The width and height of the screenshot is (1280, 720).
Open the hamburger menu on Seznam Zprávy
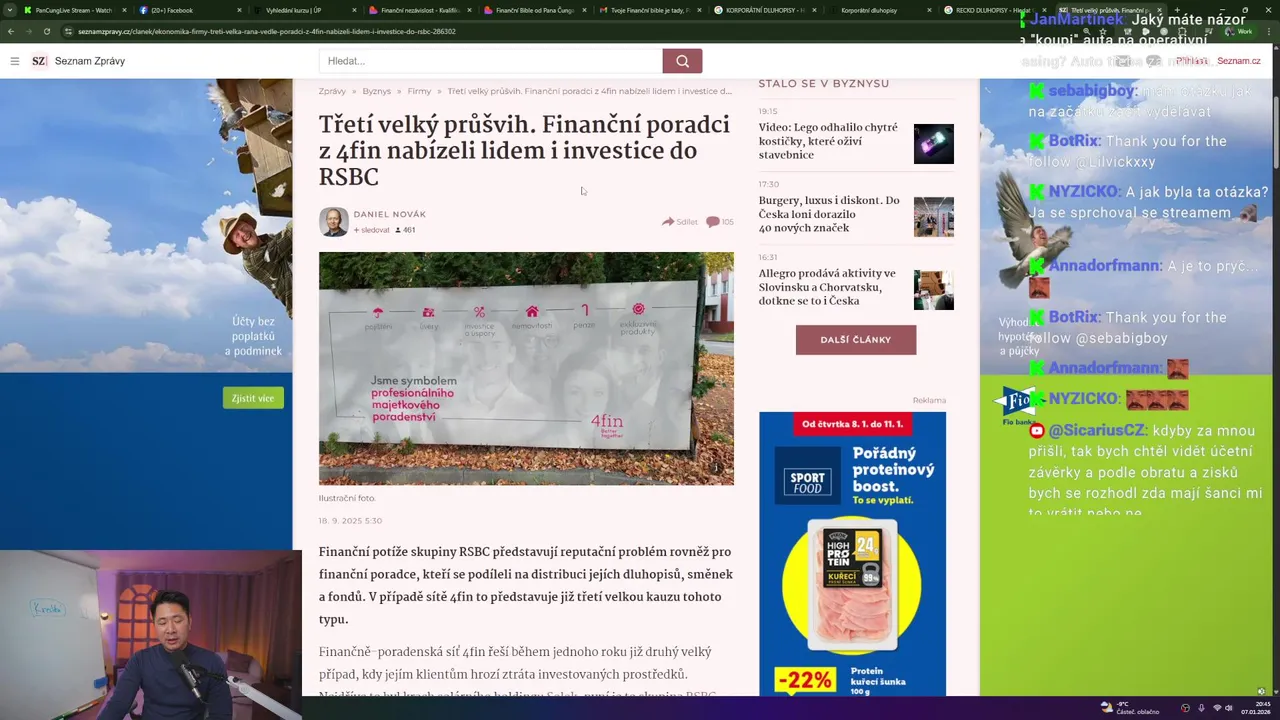click(15, 61)
